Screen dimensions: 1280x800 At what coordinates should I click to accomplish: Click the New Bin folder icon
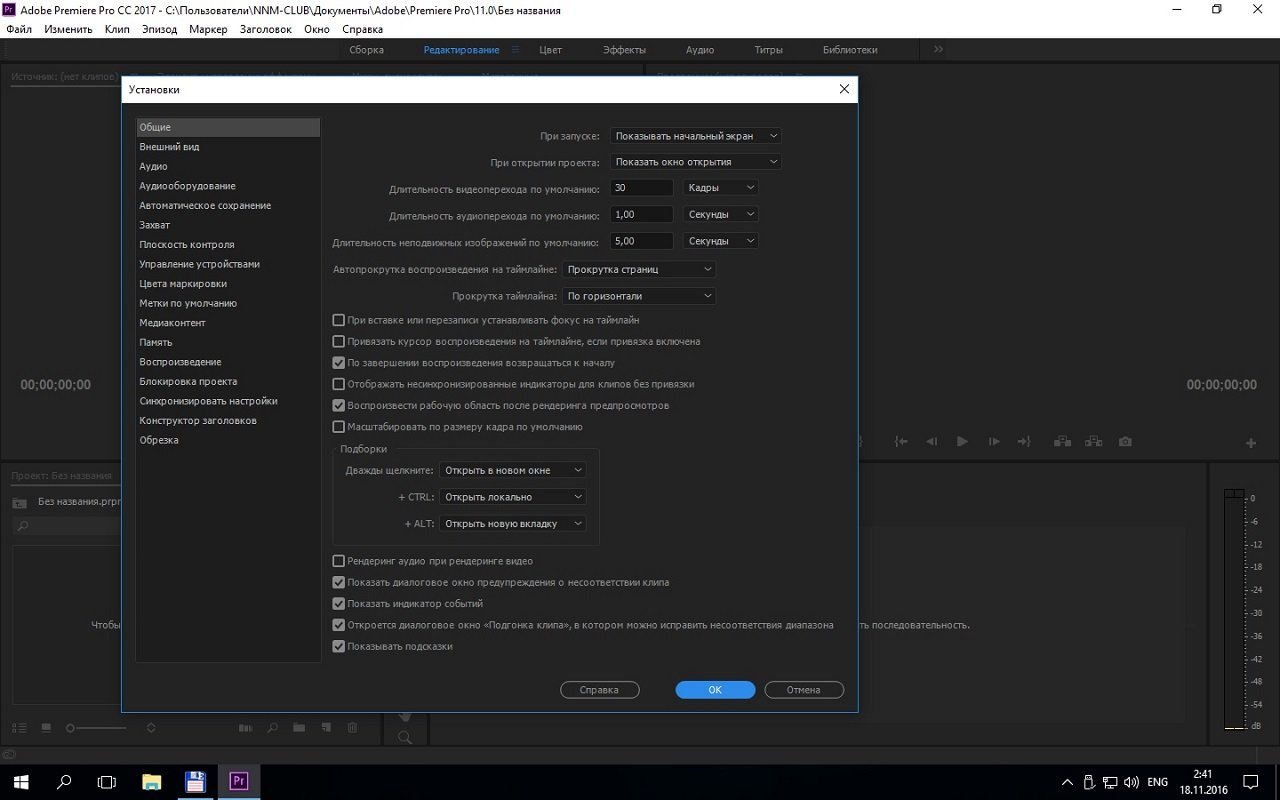tap(298, 728)
